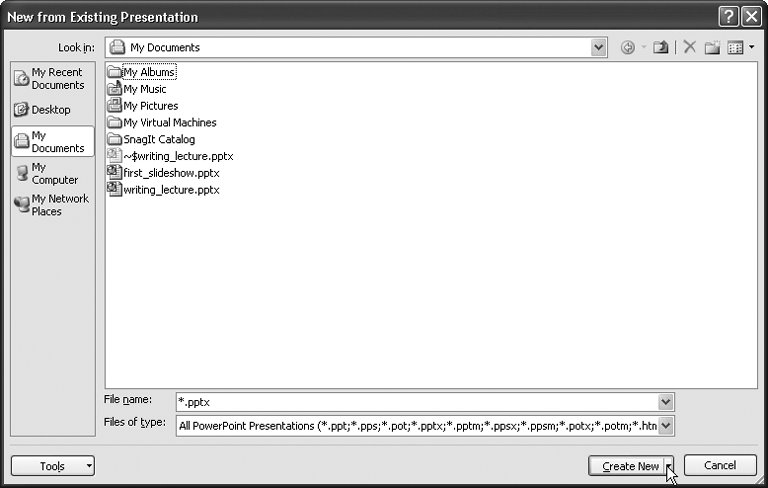Expand the Look in combo box

pyautogui.click(x=598, y=48)
